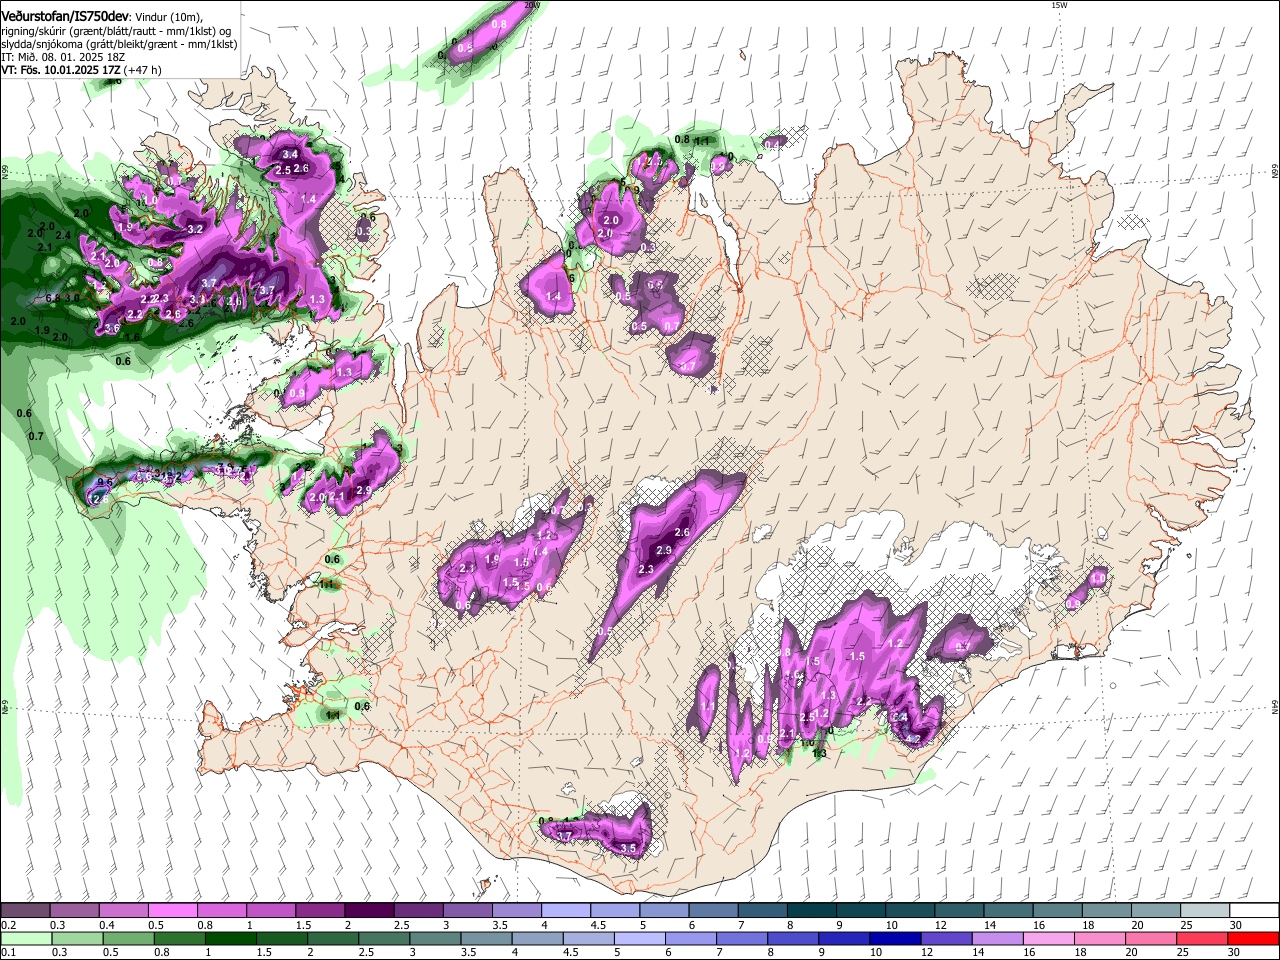Click the white swatch after 30 in snow legend
The height and width of the screenshot is (960, 1280).
point(1254,910)
